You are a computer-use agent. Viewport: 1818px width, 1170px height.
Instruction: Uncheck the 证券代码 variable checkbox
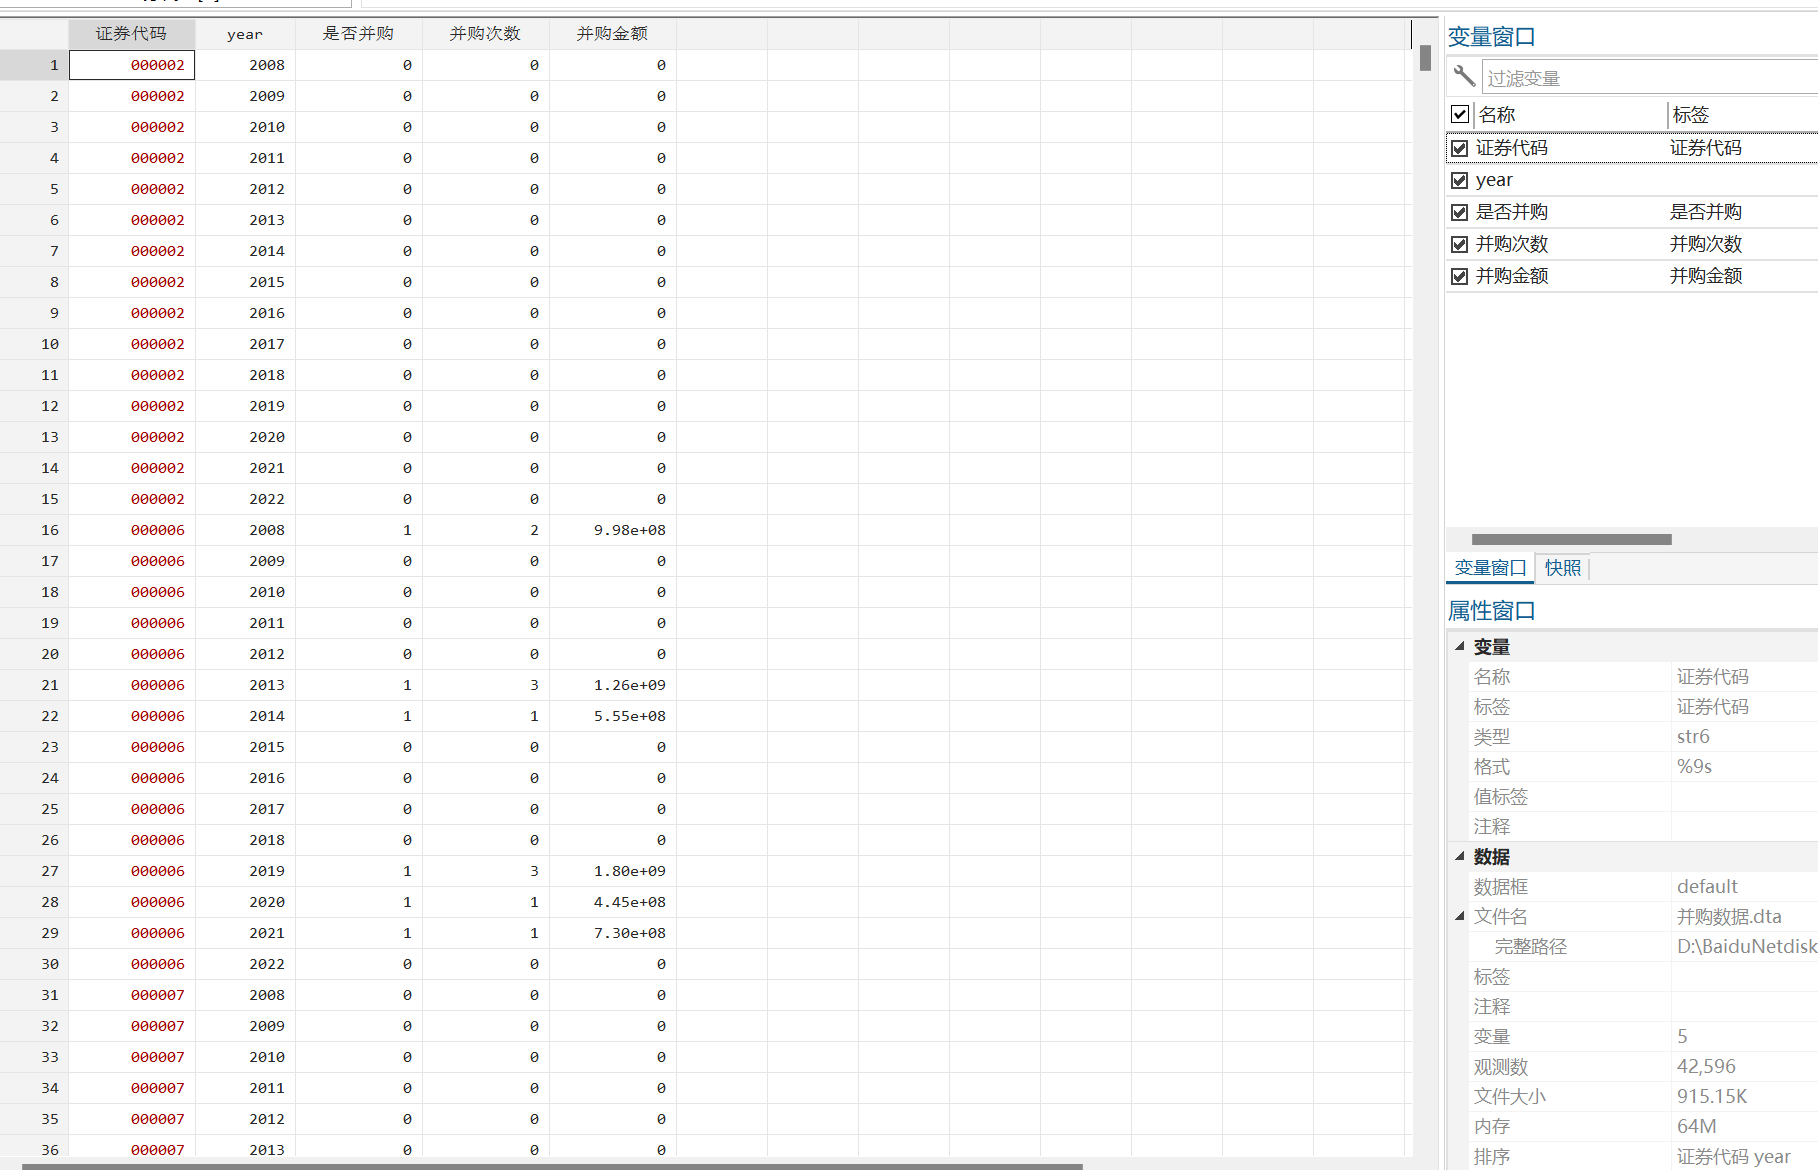click(1460, 148)
